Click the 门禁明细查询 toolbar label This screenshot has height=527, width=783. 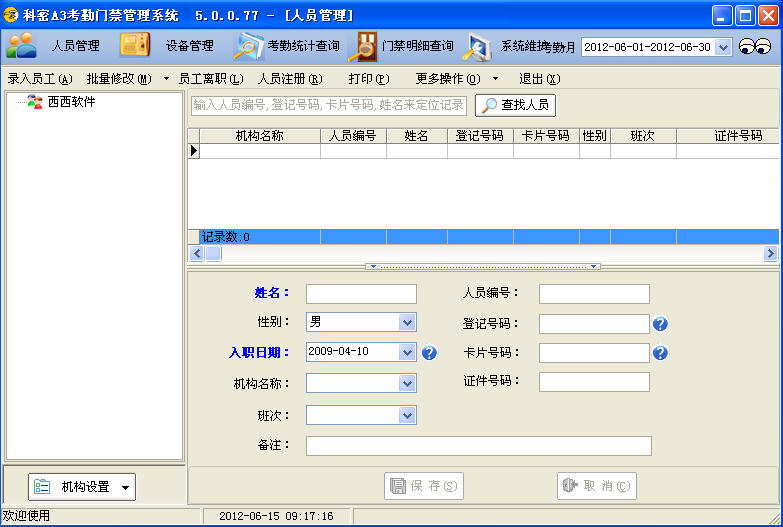[417, 46]
